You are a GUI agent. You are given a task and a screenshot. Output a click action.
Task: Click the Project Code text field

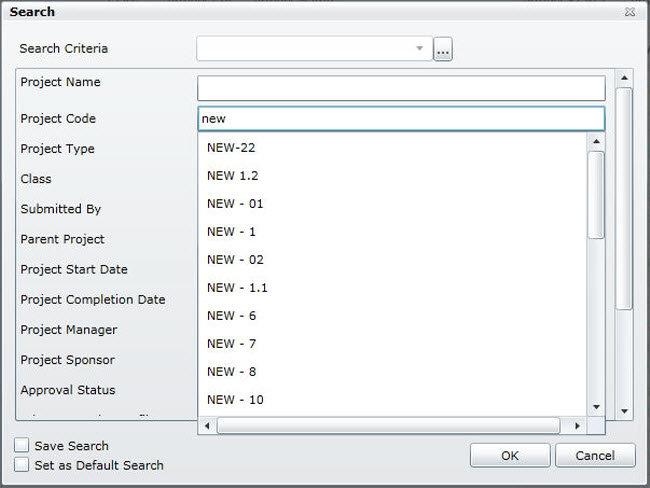[401, 119]
